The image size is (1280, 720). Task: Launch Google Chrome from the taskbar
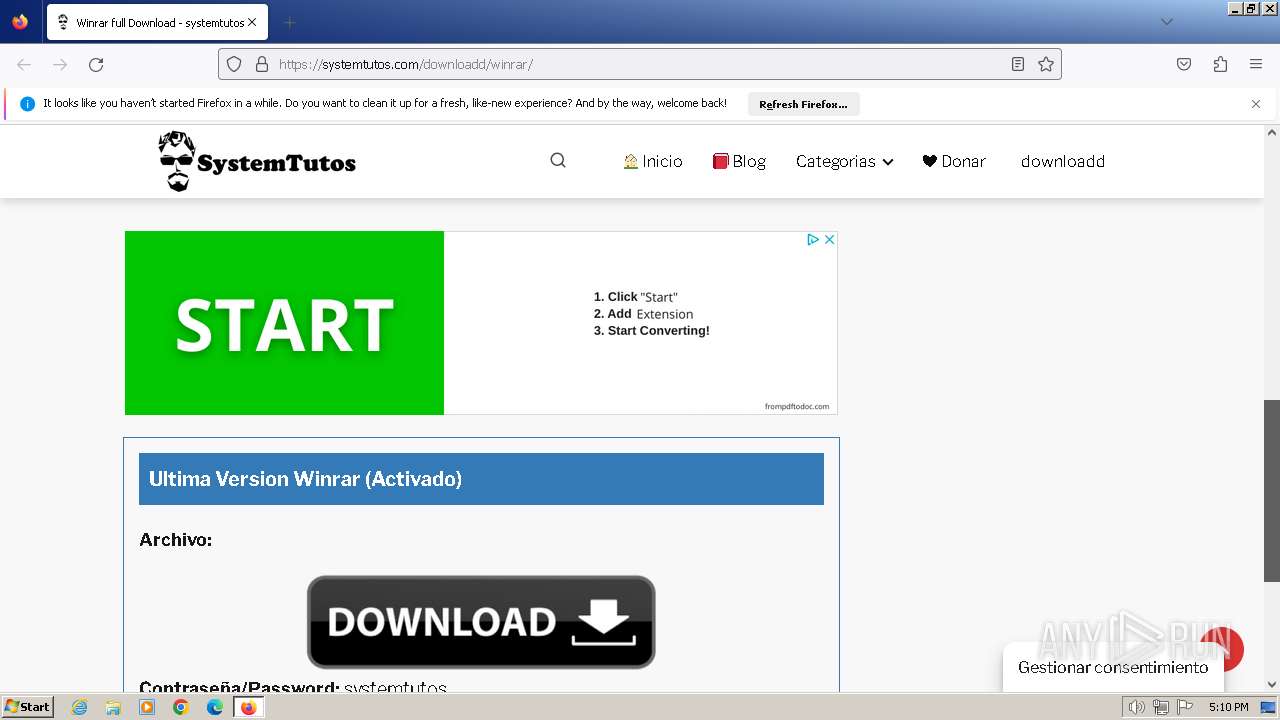pos(181,707)
